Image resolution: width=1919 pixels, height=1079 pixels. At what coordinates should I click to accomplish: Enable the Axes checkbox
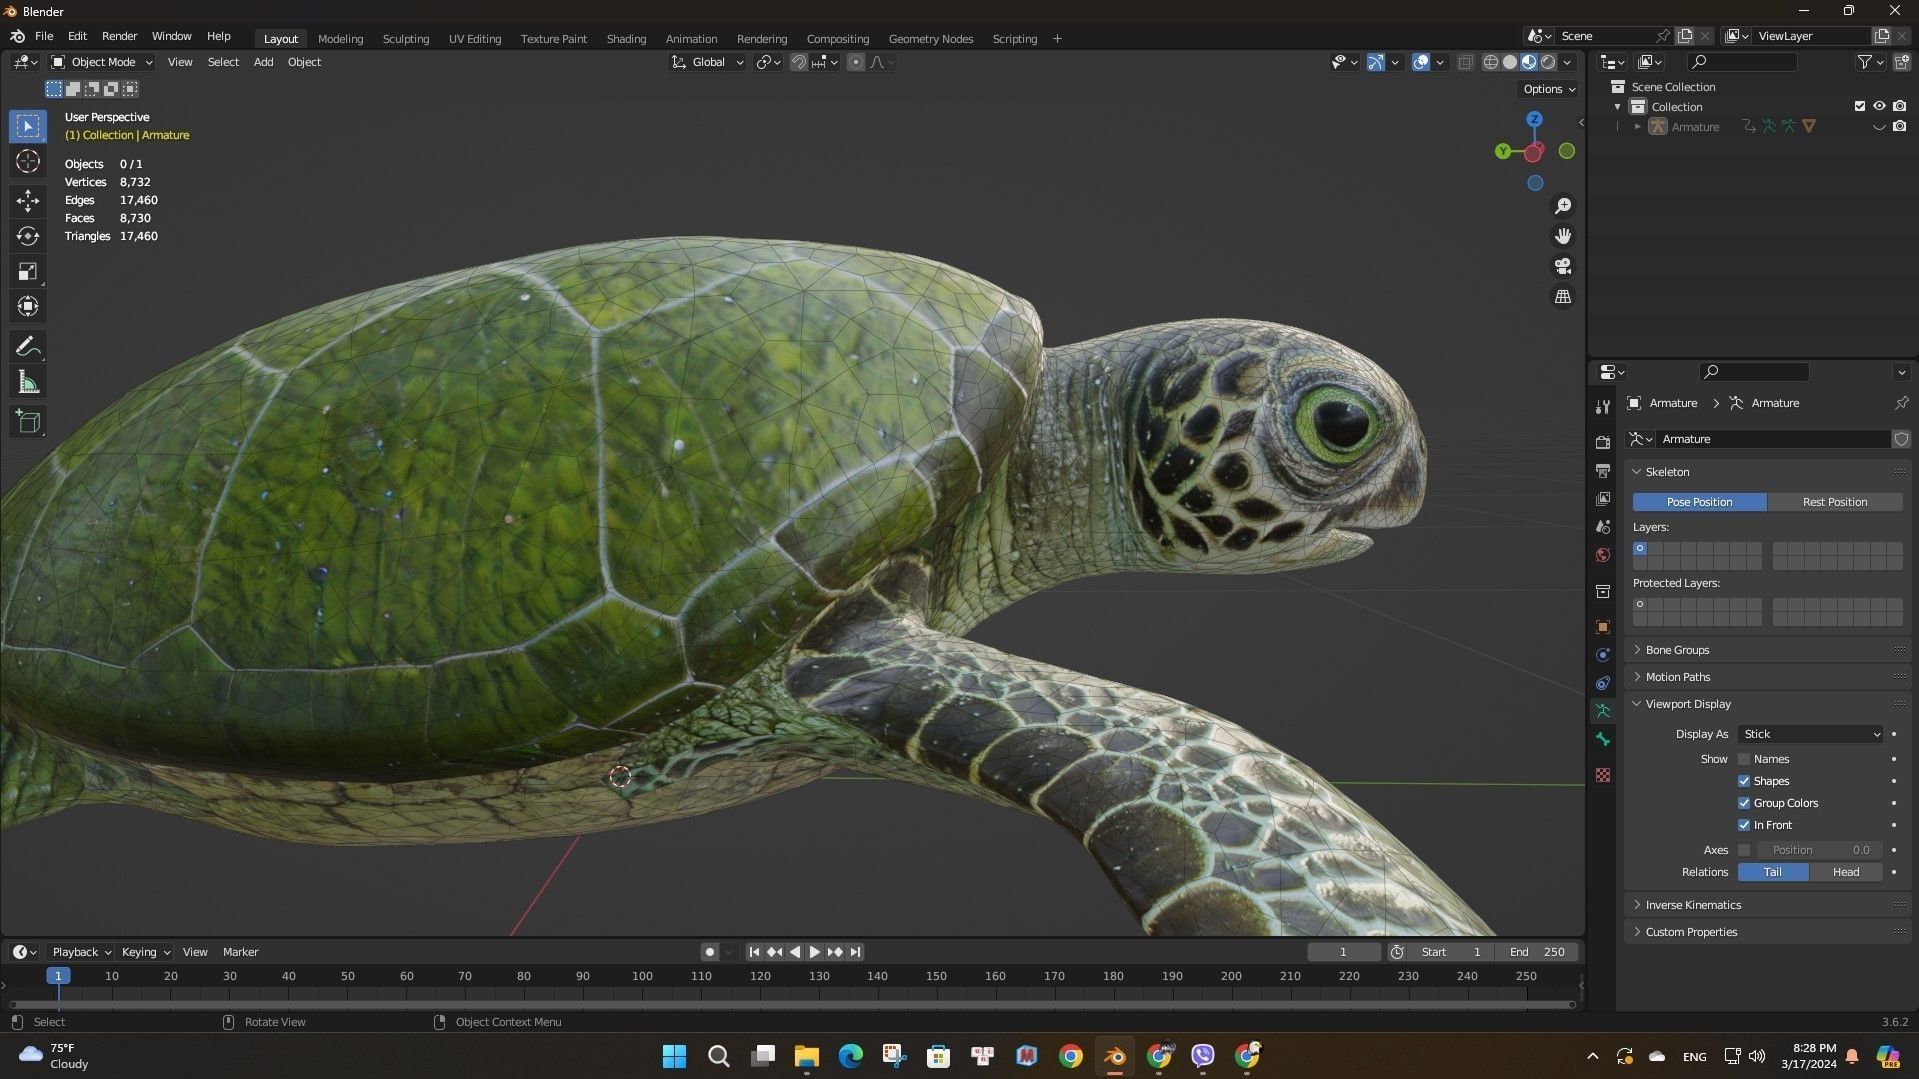(x=1744, y=850)
